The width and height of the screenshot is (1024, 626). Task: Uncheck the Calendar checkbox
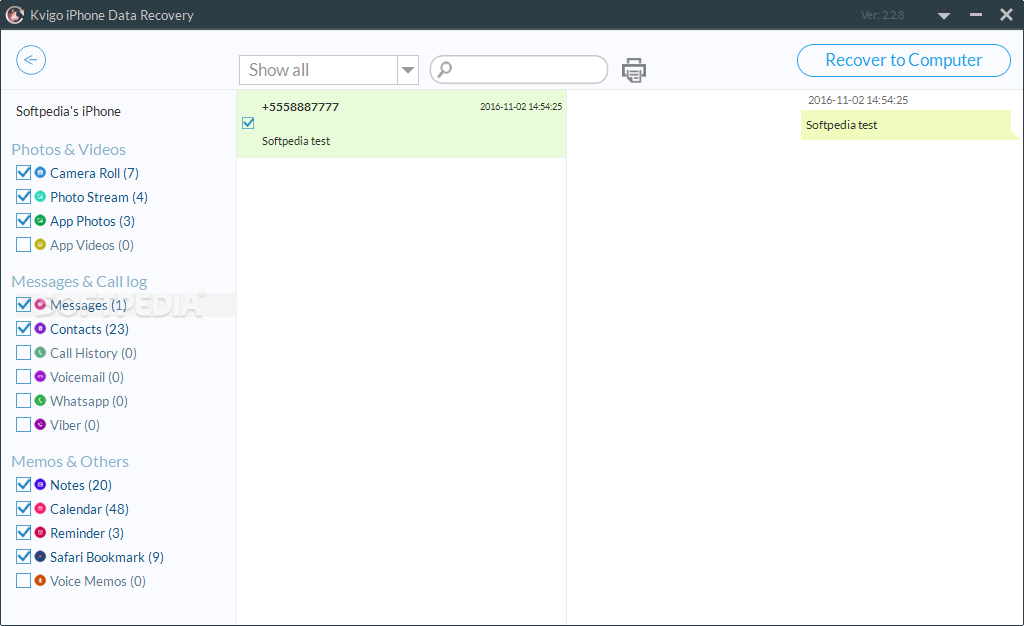pos(24,509)
